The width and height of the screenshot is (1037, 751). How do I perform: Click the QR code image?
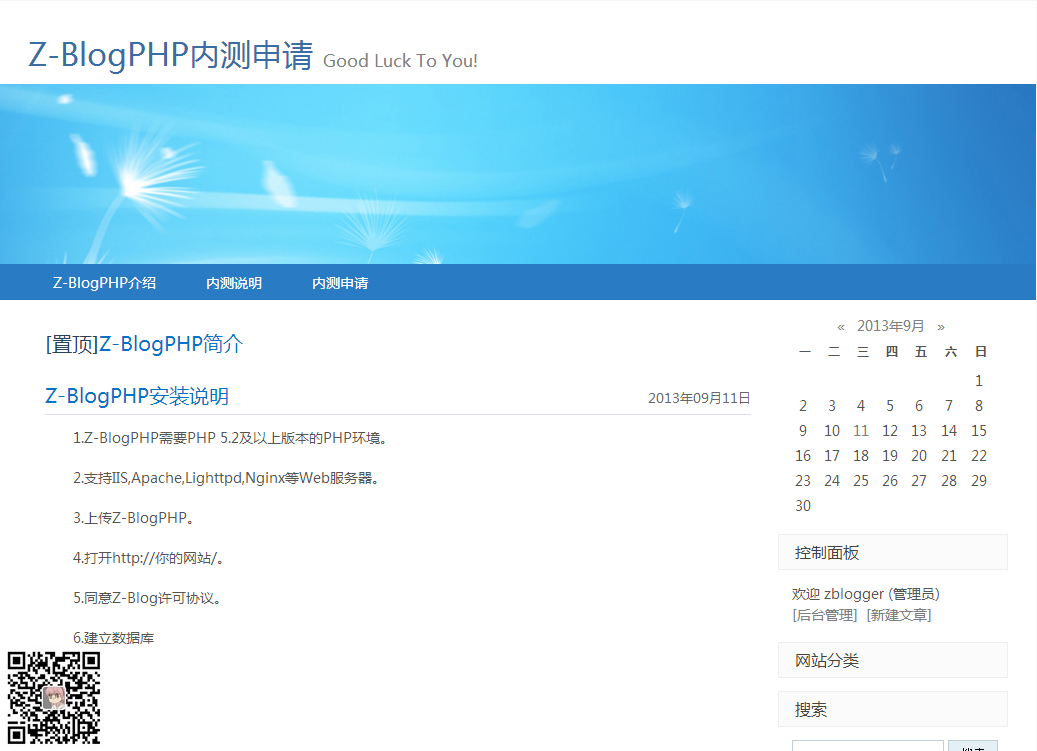tap(54, 699)
